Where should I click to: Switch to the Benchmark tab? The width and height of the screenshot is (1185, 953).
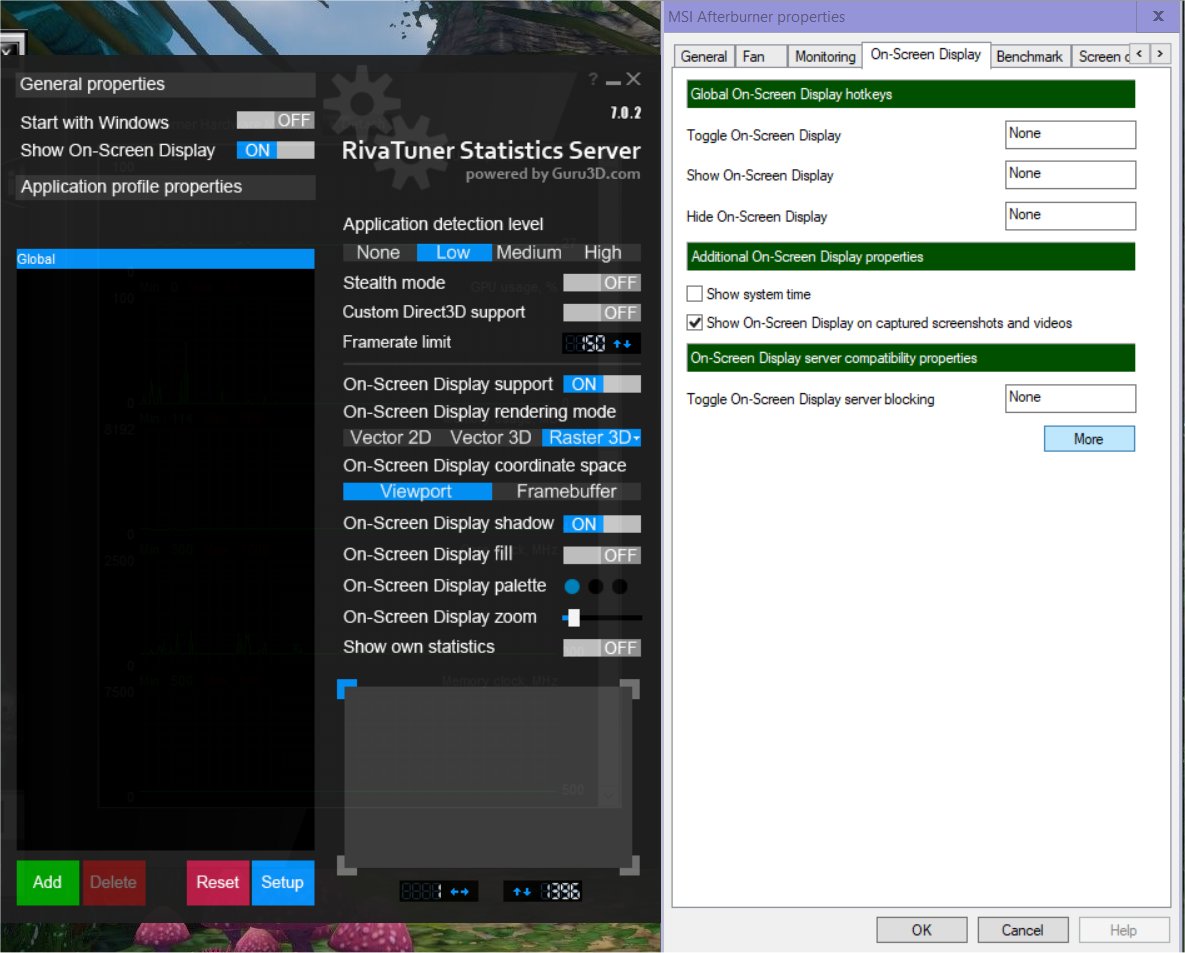click(x=1029, y=57)
